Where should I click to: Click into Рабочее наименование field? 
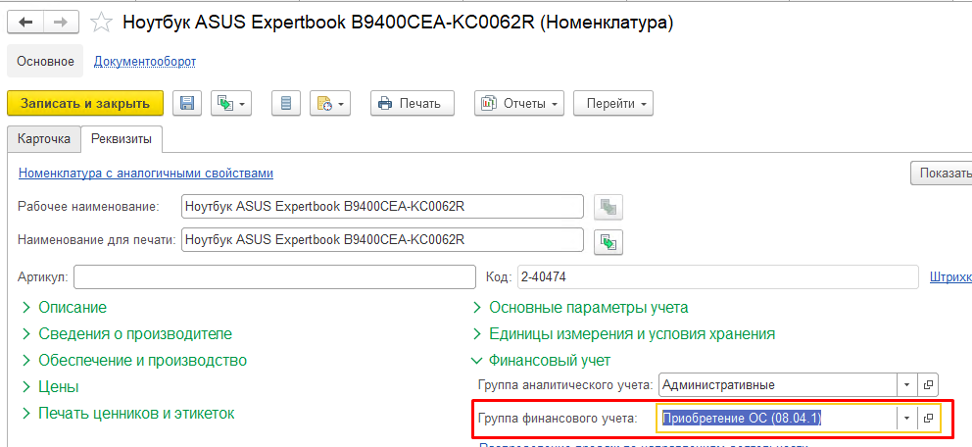[382, 207]
